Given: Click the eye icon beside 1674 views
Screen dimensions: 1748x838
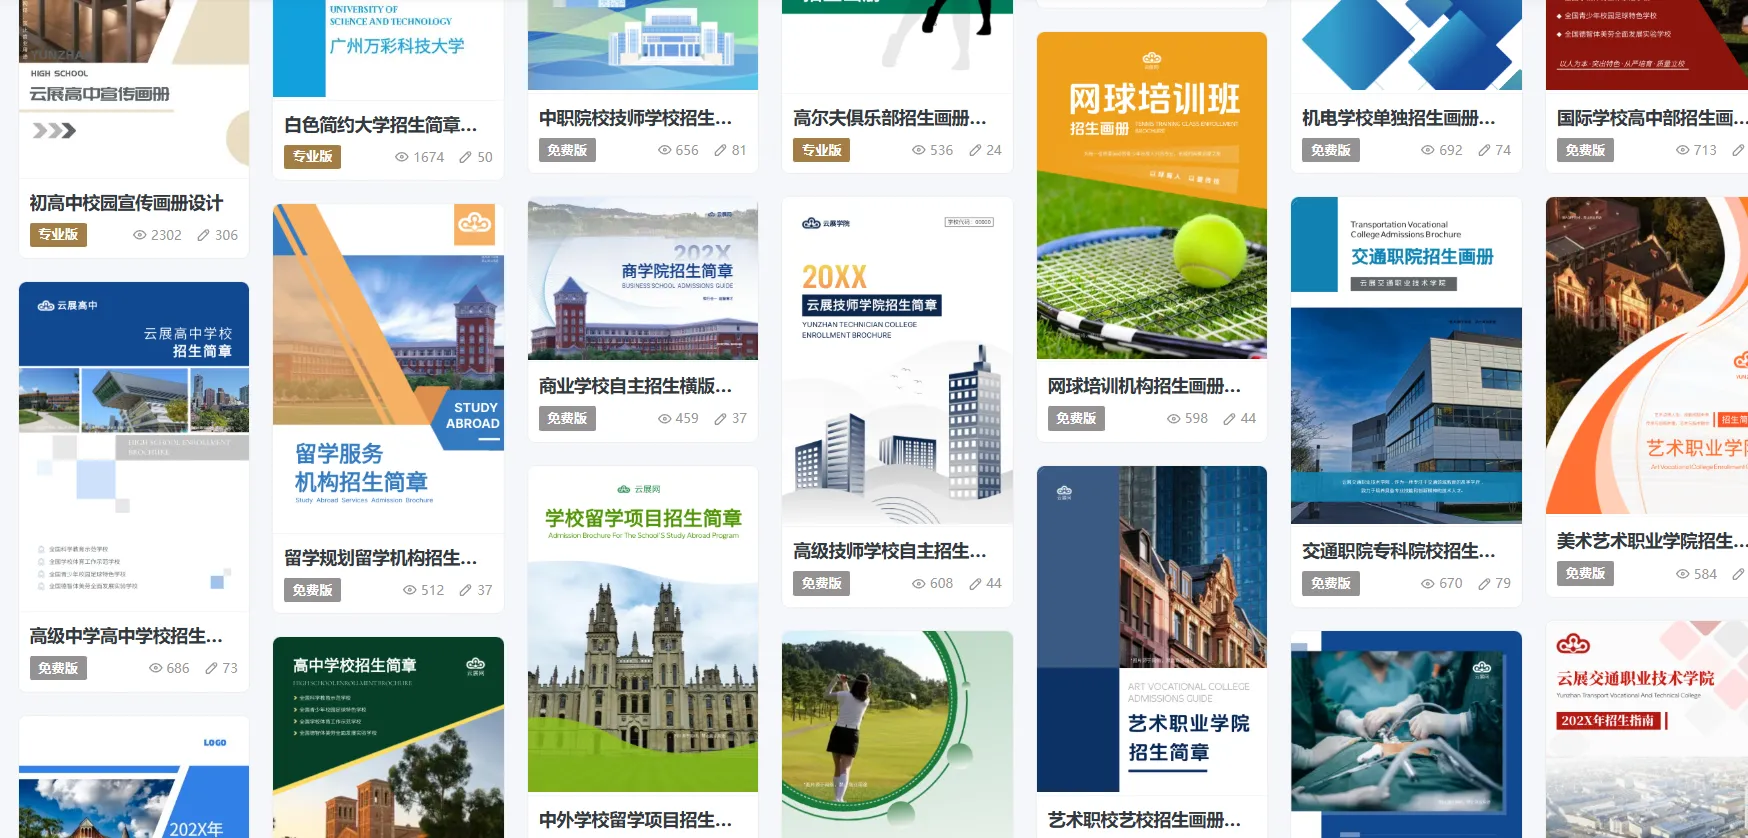Looking at the screenshot, I should [x=402, y=157].
